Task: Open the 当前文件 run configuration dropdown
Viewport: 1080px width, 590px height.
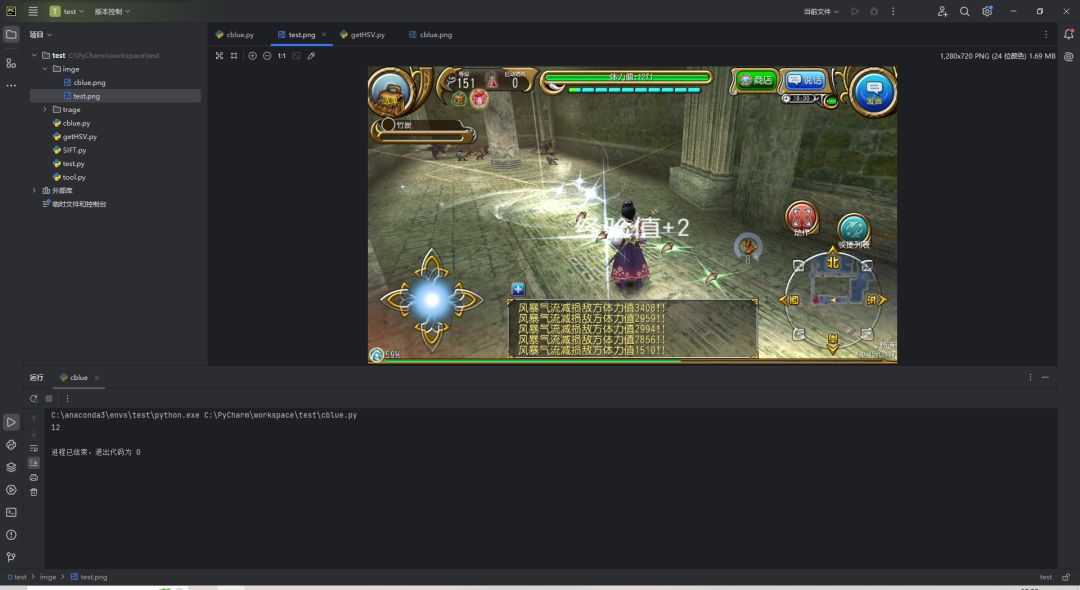Action: click(x=821, y=11)
